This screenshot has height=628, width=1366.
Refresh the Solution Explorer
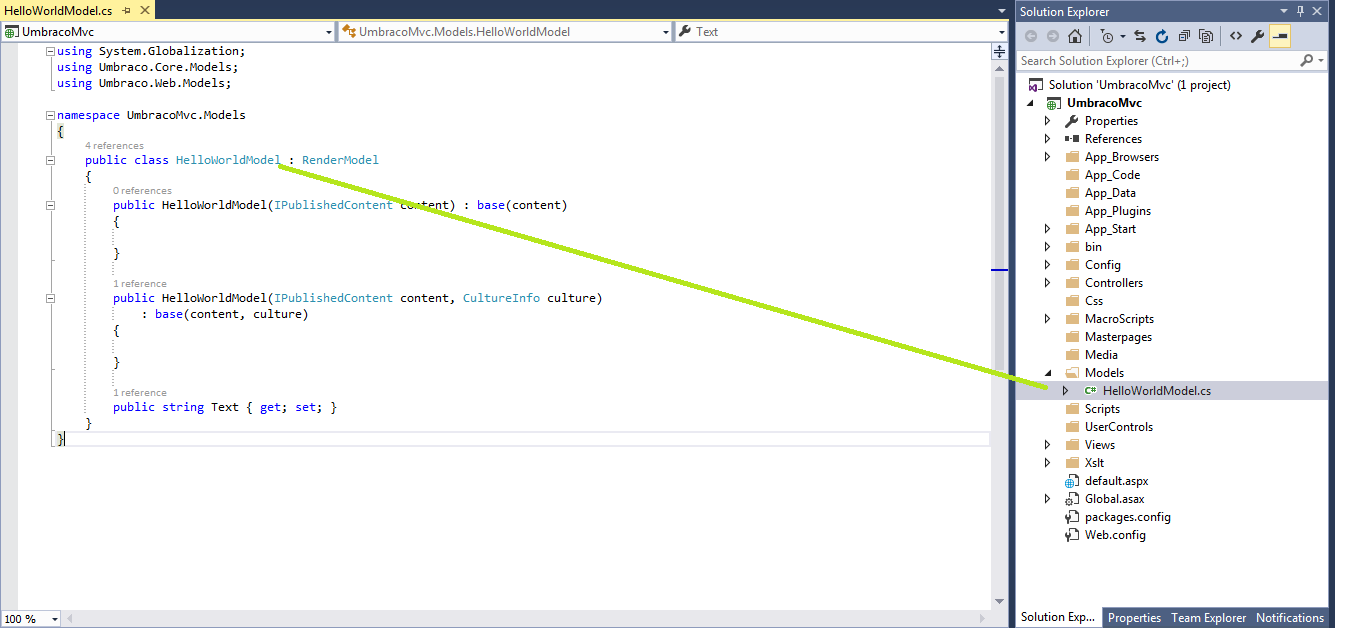[x=1162, y=36]
